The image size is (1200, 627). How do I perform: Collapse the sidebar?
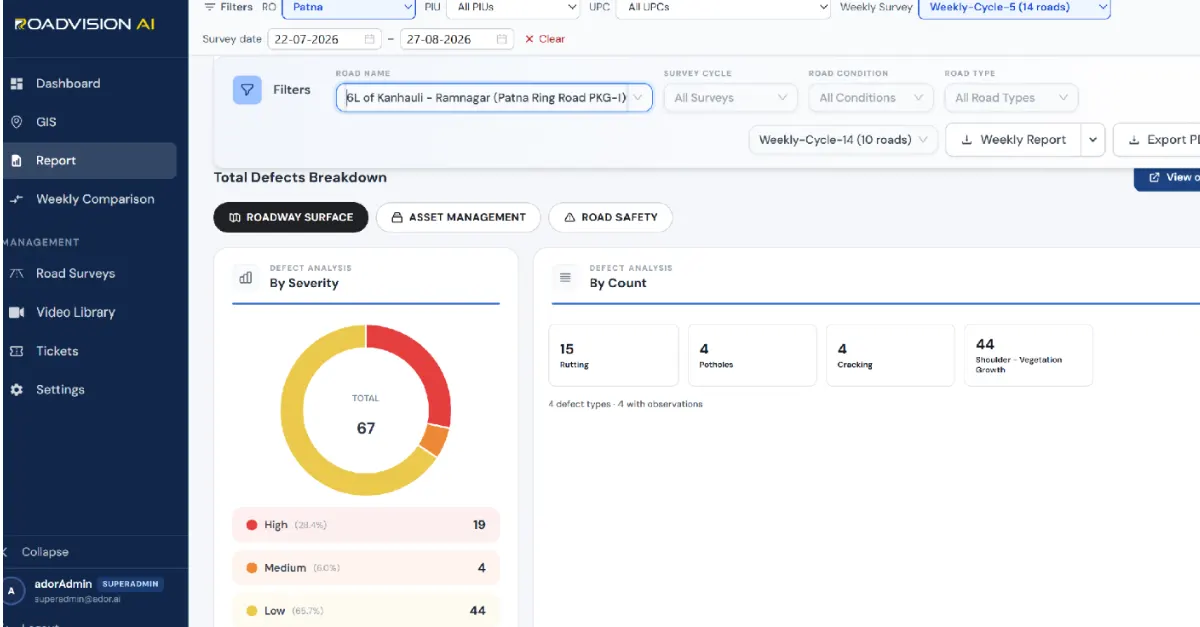pos(37,552)
